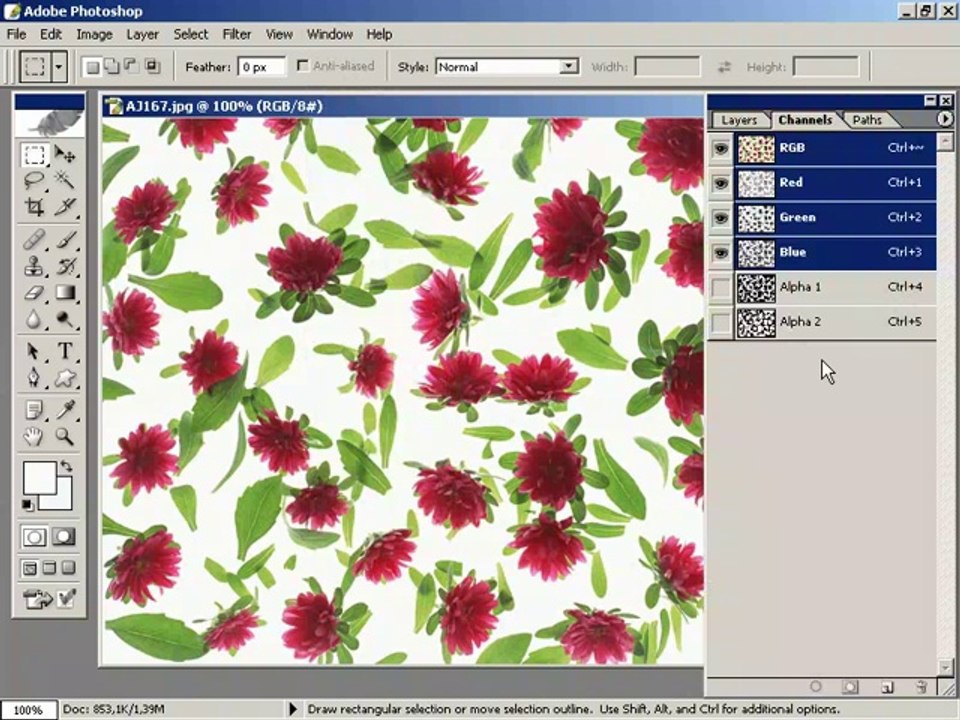Select the Type tool
This screenshot has height=720, width=960.
click(x=65, y=351)
